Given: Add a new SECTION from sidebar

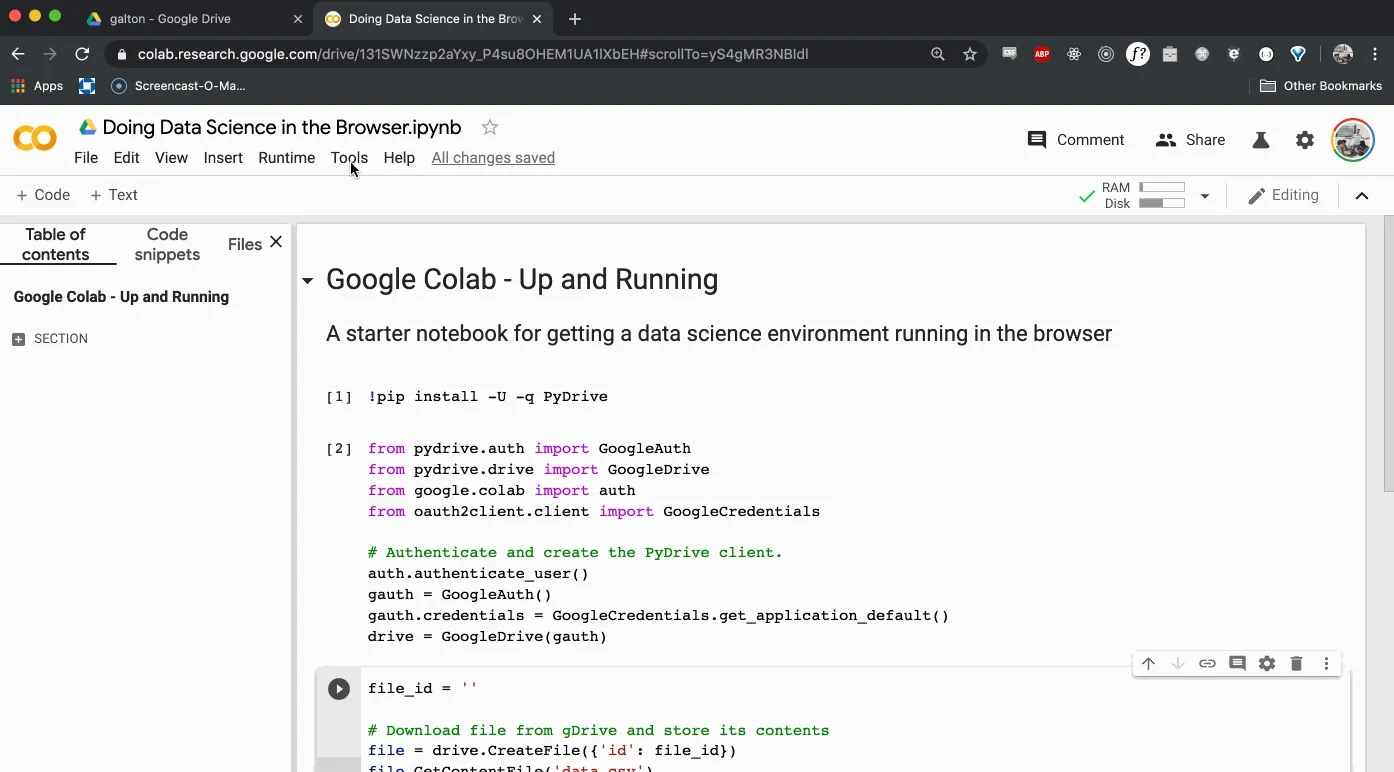Looking at the screenshot, I should 50,339.
